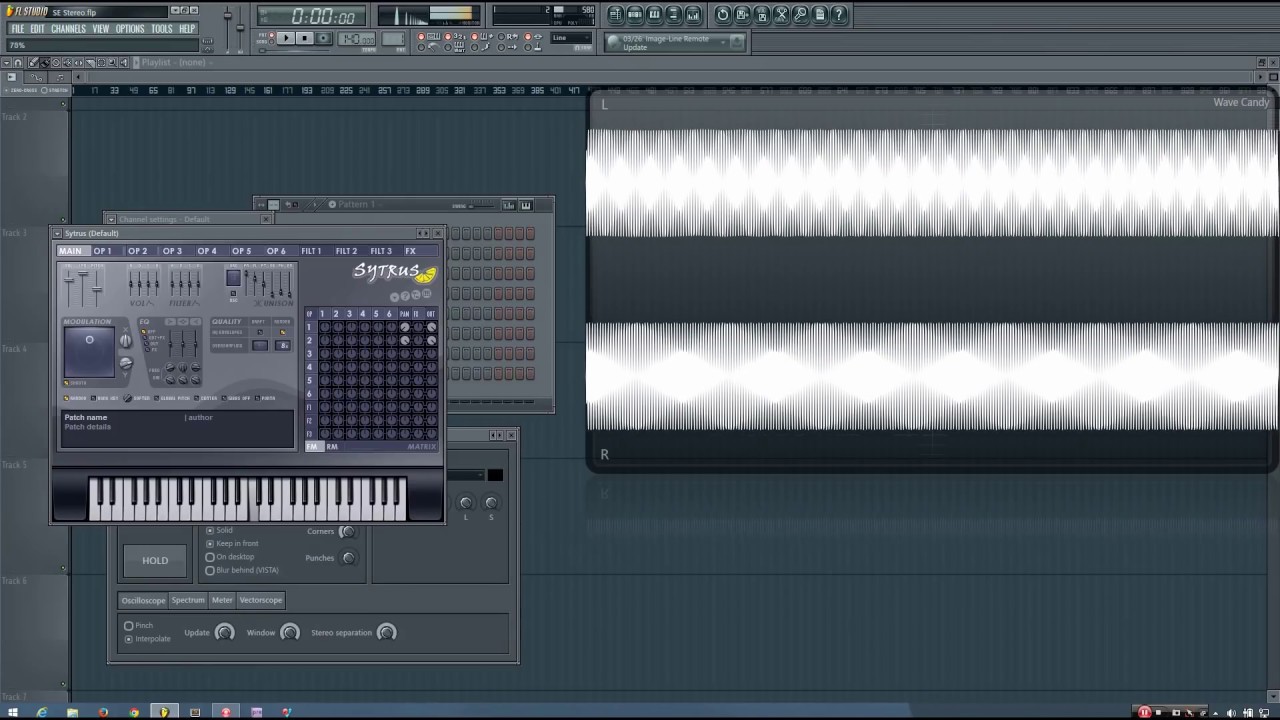Click the Render/export floppy toolbar icon
Screen dimensions: 1280x720
click(762, 14)
